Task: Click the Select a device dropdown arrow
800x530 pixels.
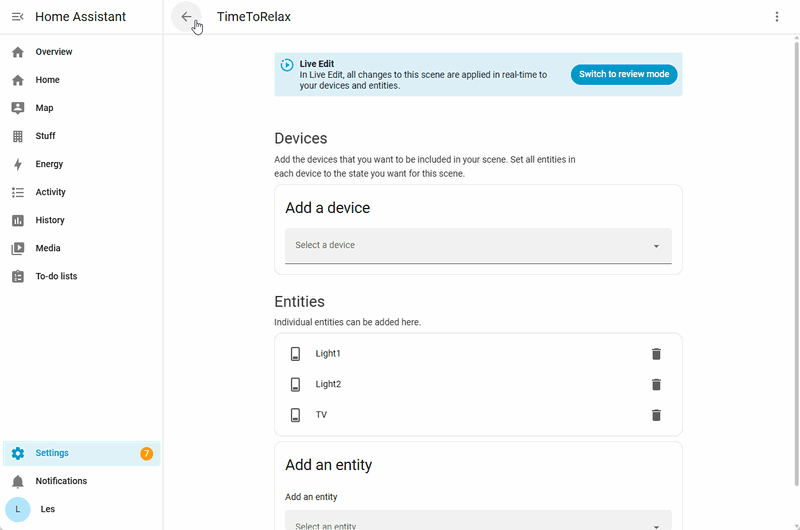Action: [656, 246]
